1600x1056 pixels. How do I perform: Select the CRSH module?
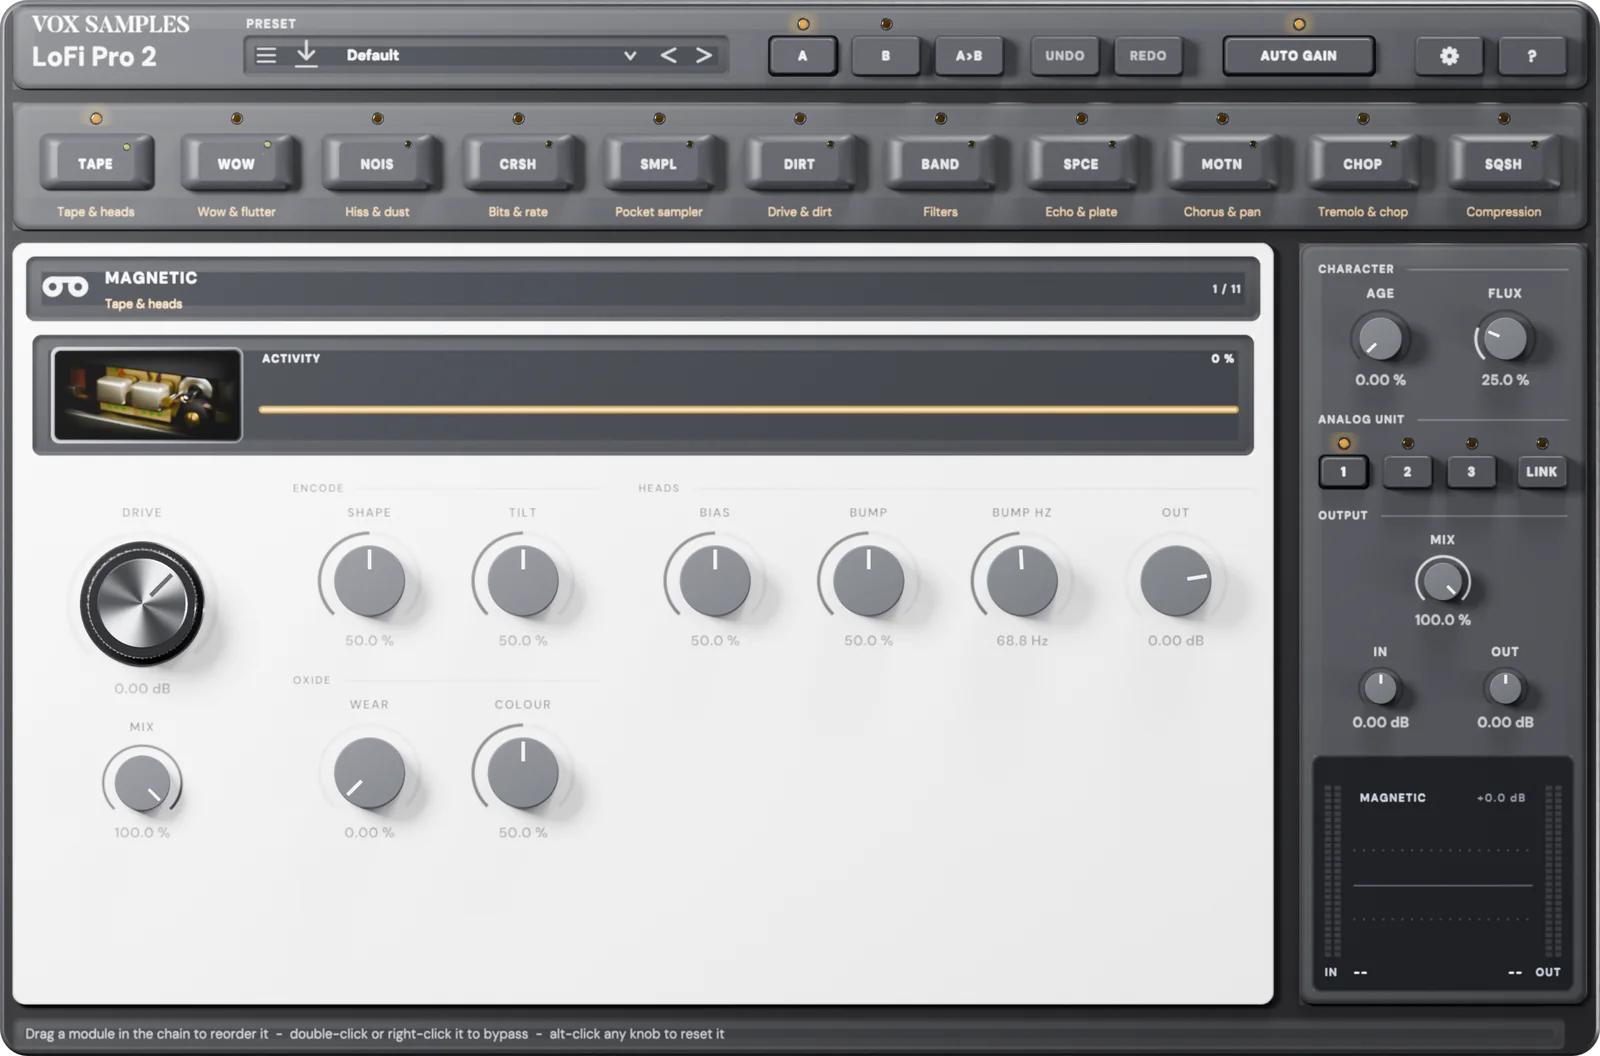tap(518, 163)
